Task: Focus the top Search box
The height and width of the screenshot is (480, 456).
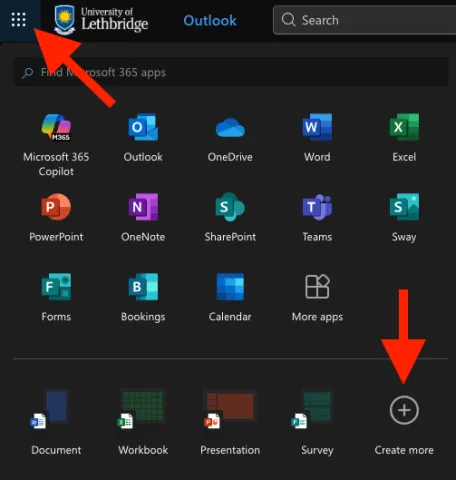Action: (364, 20)
